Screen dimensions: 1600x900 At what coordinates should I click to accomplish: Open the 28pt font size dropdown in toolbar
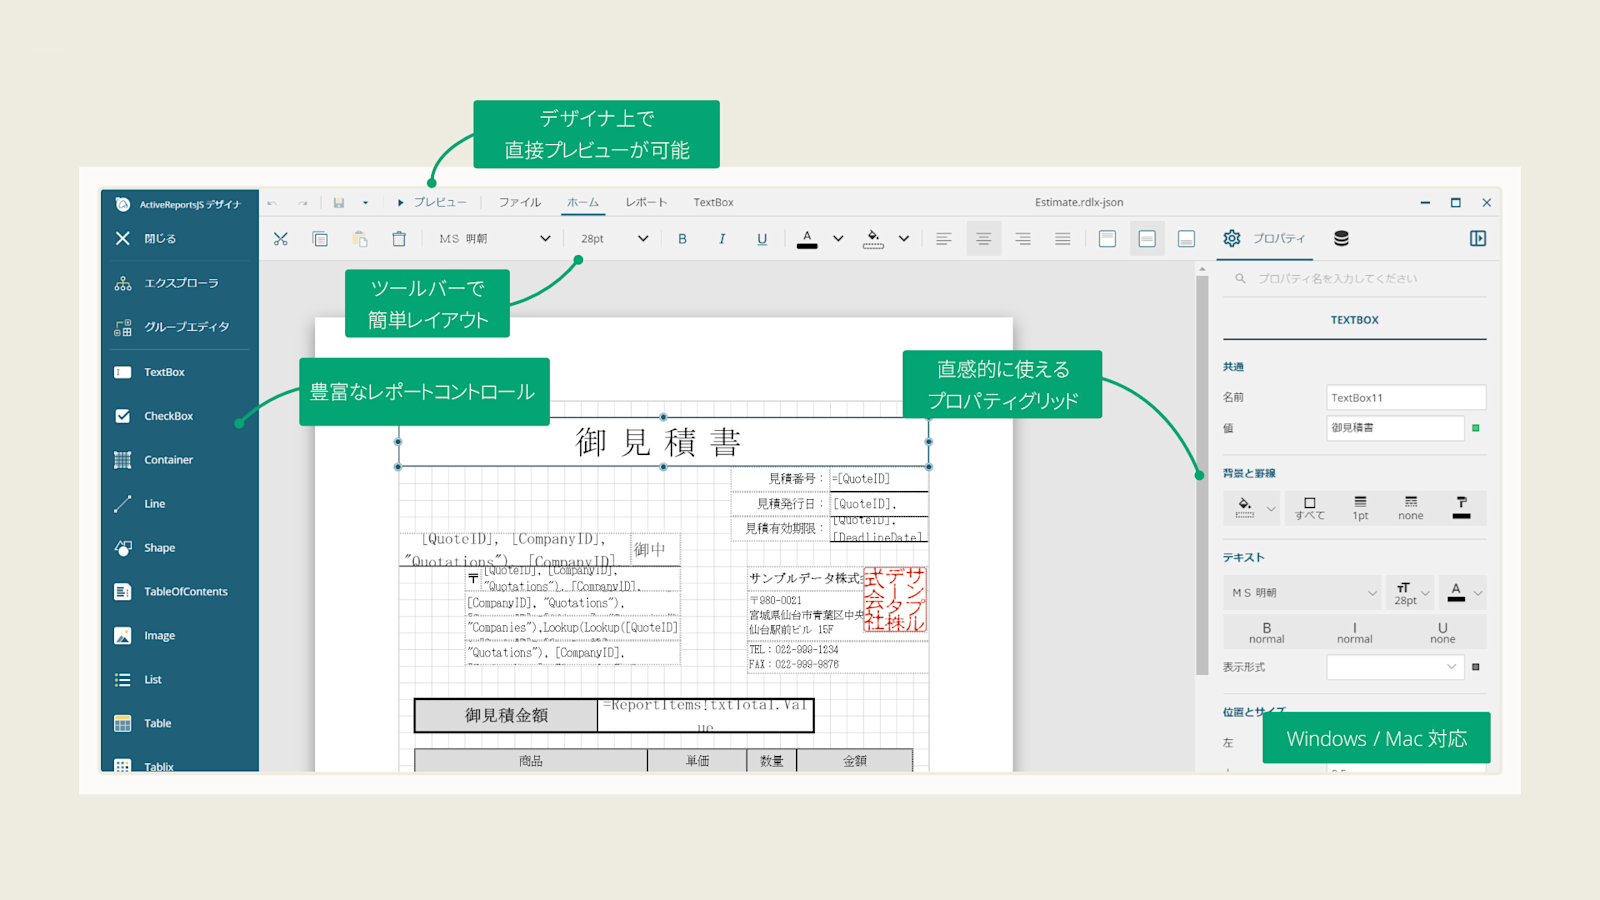(x=615, y=239)
